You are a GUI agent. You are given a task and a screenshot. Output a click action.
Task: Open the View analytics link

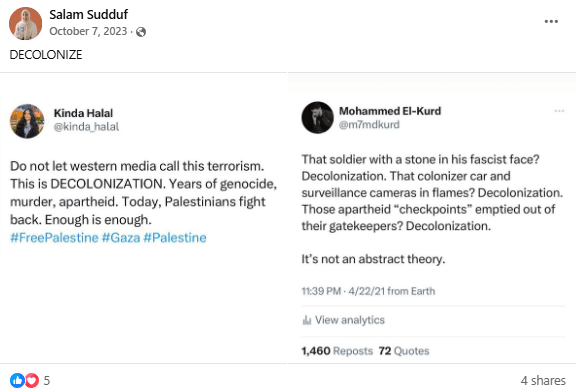click(x=350, y=320)
